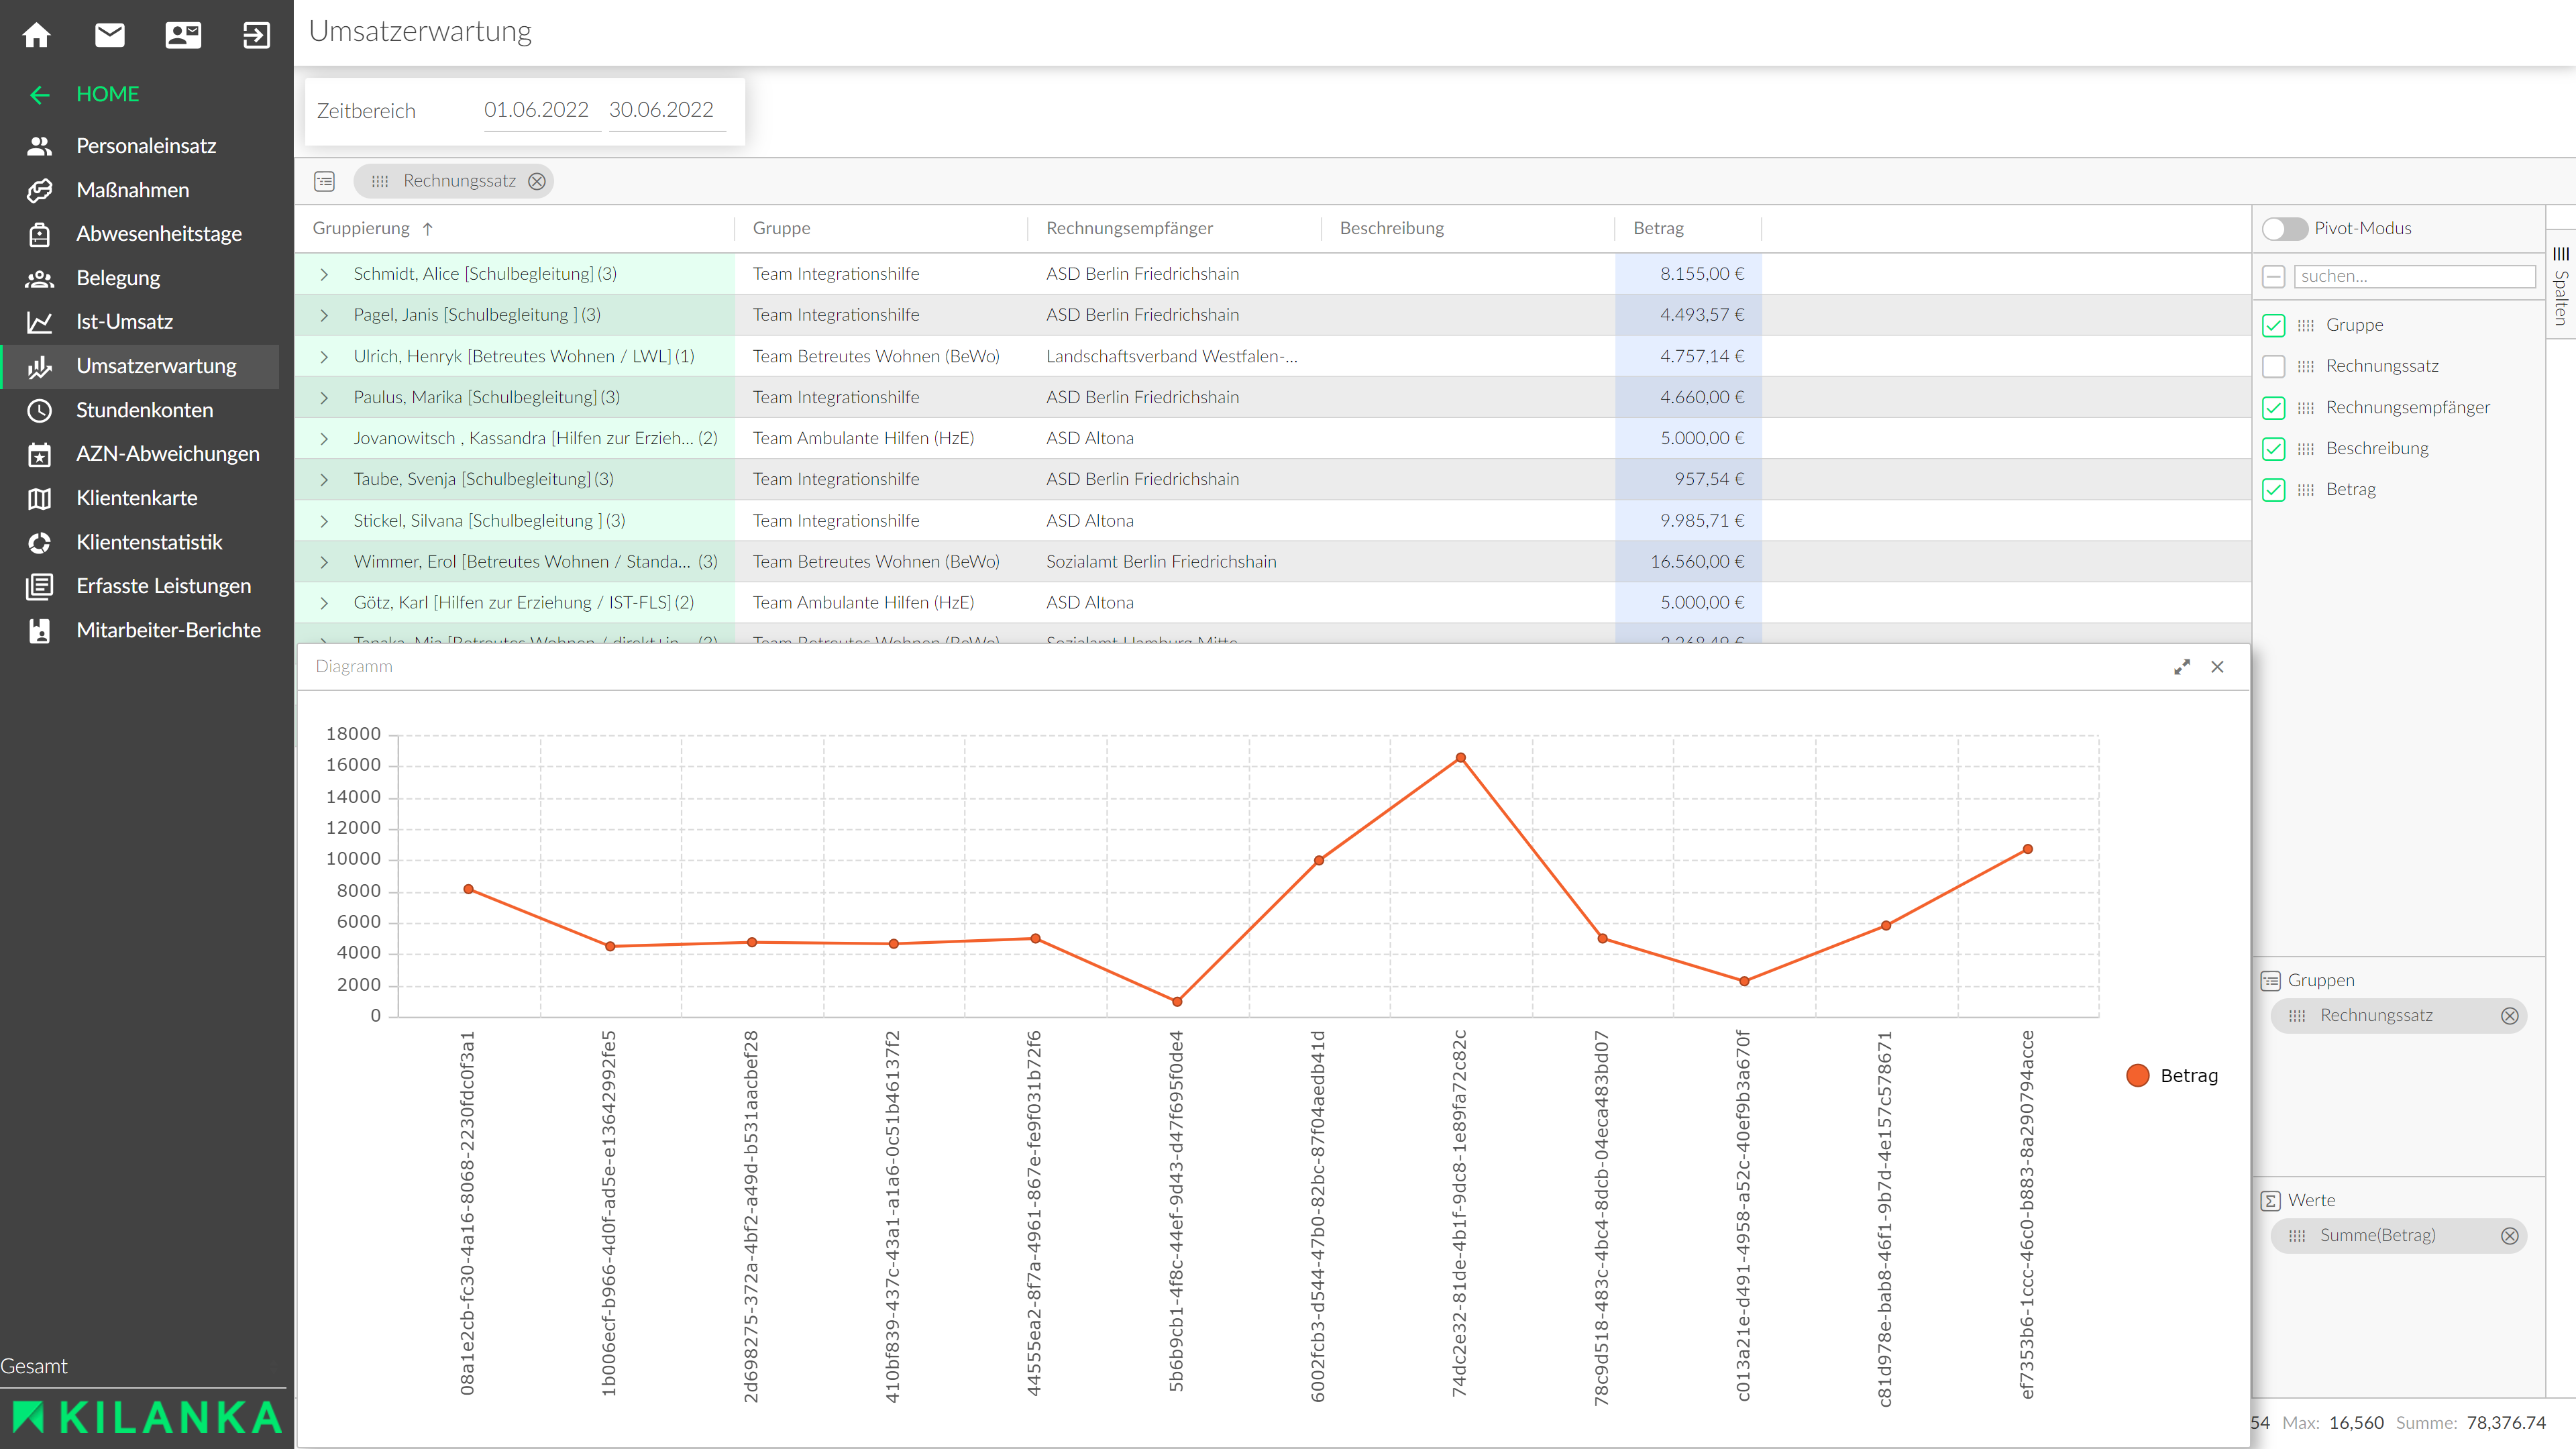2576x1449 pixels.
Task: Expand the Wimmer, Erol group row
Action: point(324,562)
